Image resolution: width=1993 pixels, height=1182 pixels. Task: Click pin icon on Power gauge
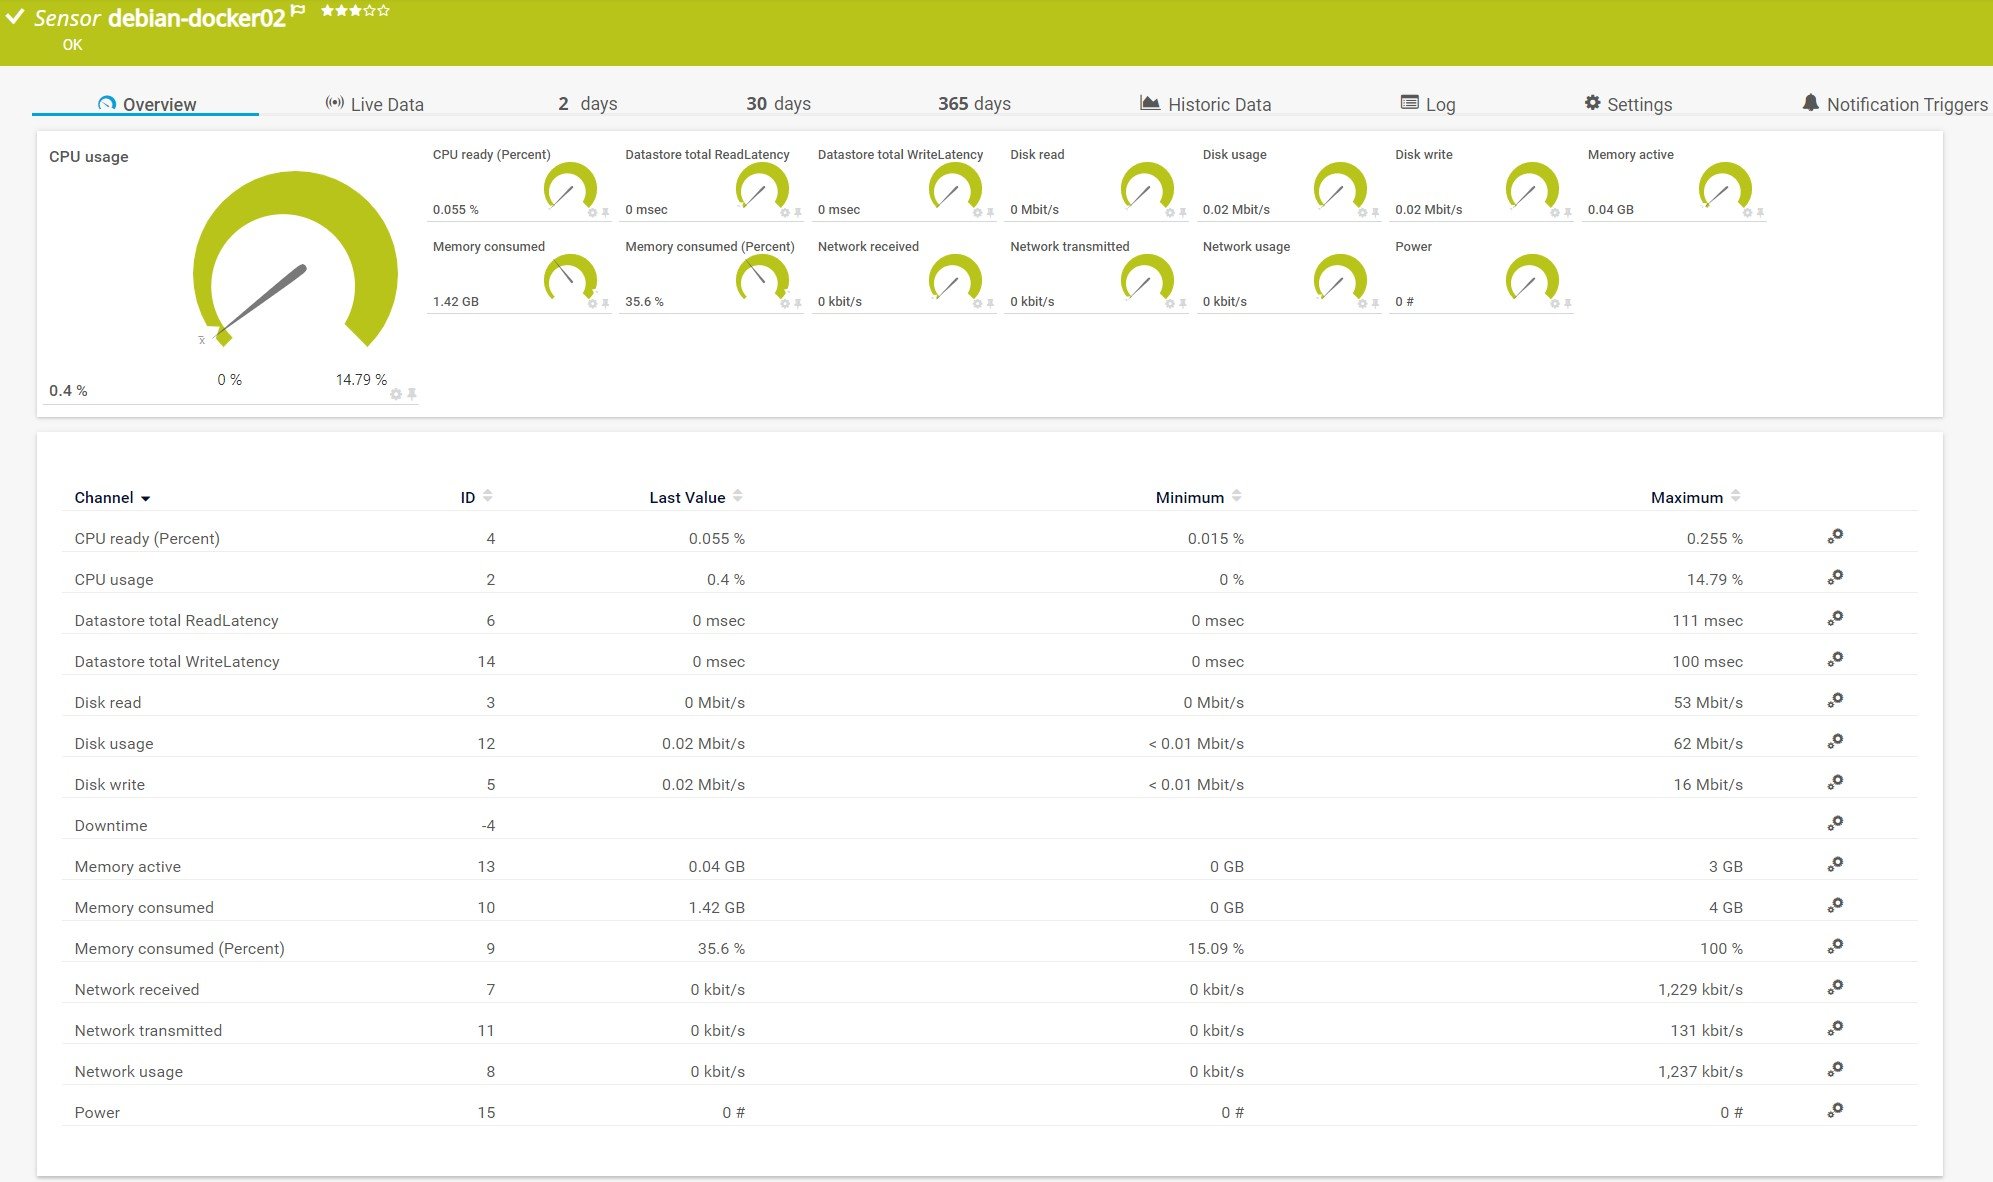1567,304
